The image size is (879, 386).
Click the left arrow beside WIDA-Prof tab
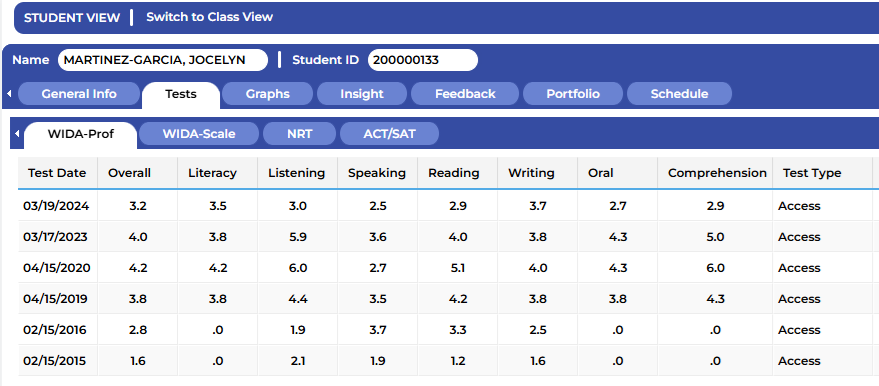point(17,134)
